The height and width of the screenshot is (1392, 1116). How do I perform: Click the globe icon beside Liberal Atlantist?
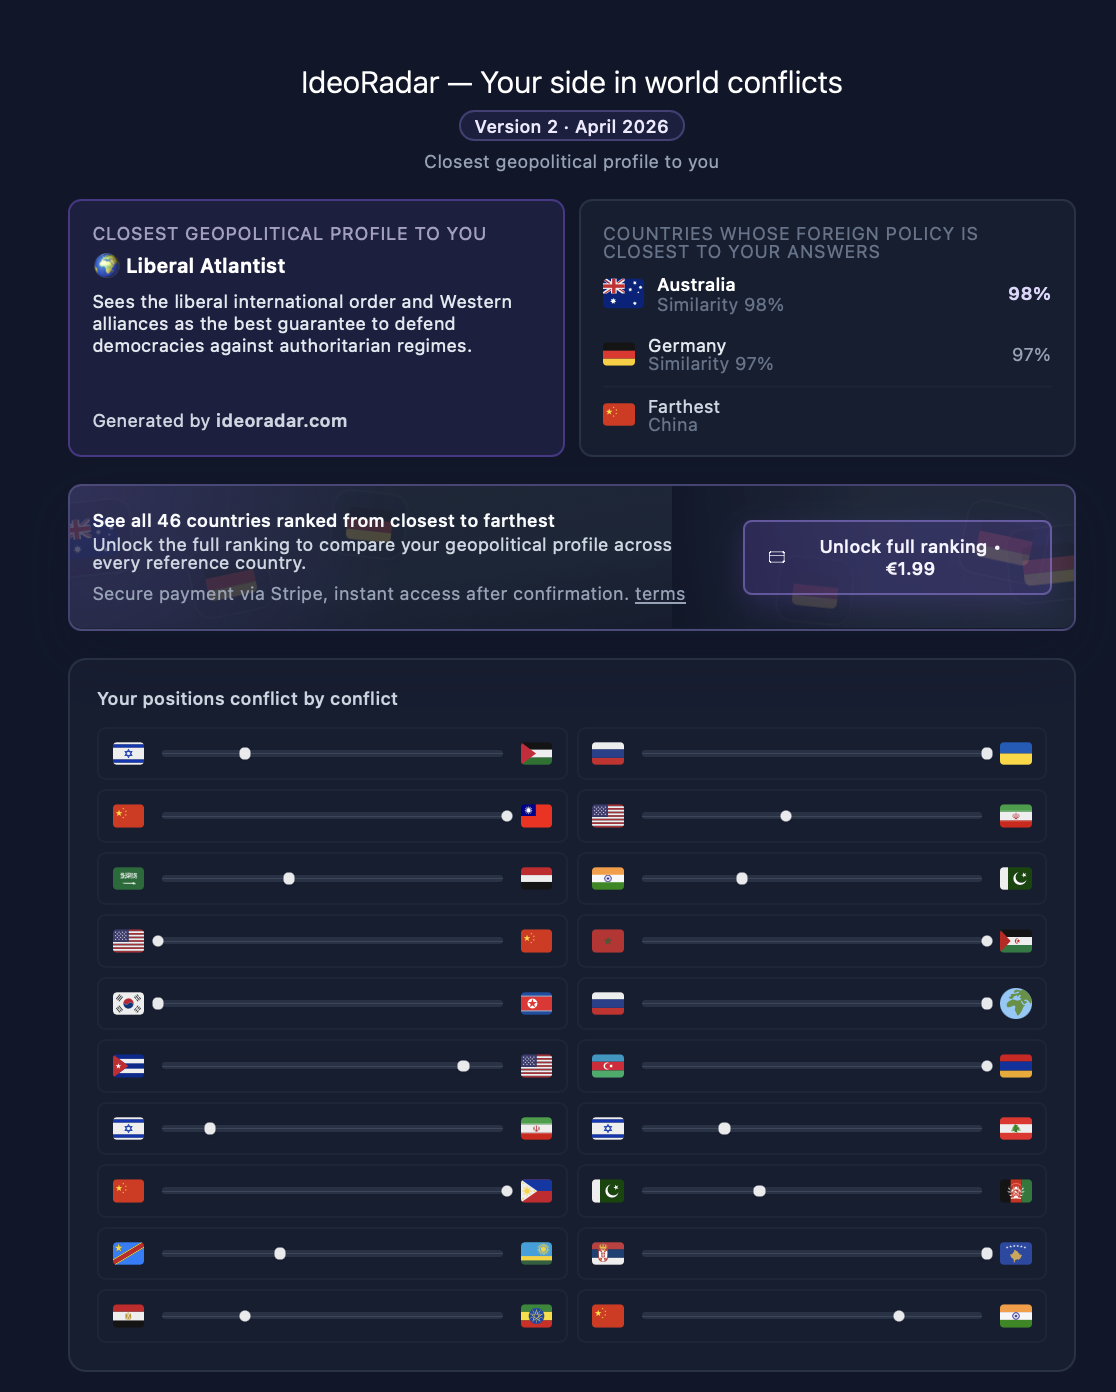pyautogui.click(x=106, y=265)
